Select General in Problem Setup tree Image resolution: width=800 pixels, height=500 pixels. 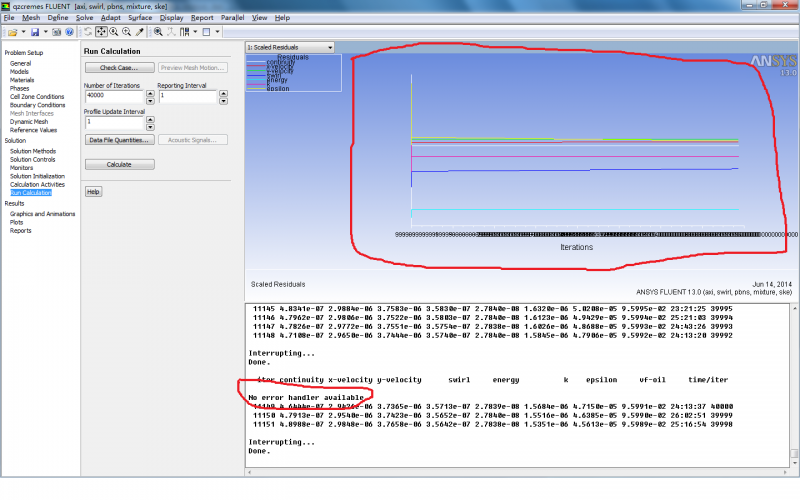point(20,63)
